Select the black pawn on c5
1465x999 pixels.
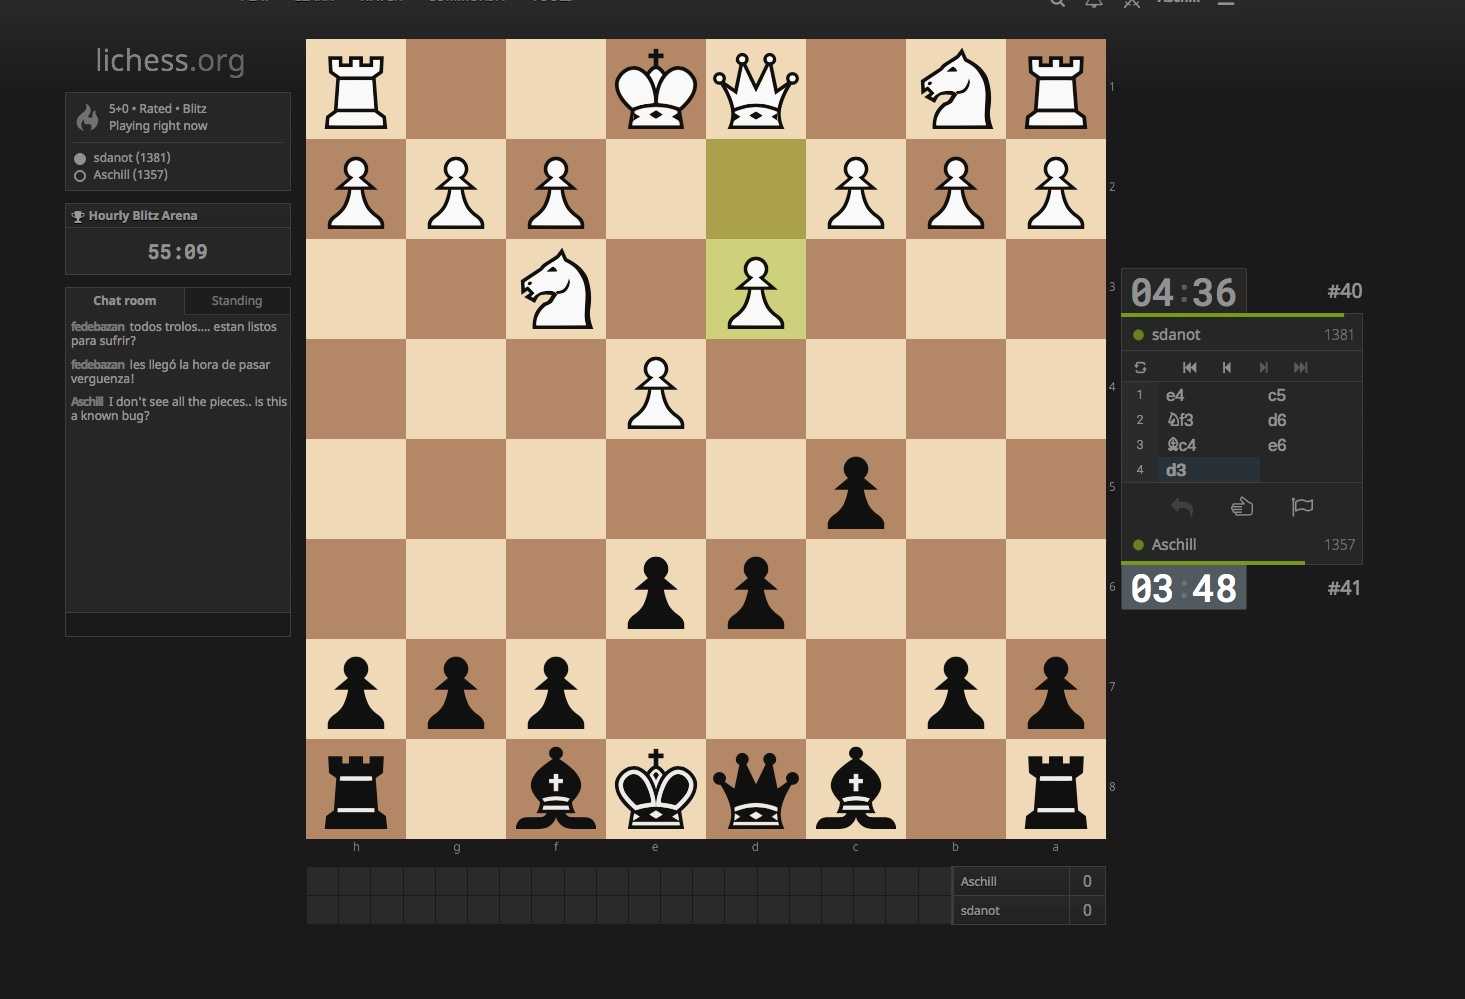pyautogui.click(x=856, y=489)
